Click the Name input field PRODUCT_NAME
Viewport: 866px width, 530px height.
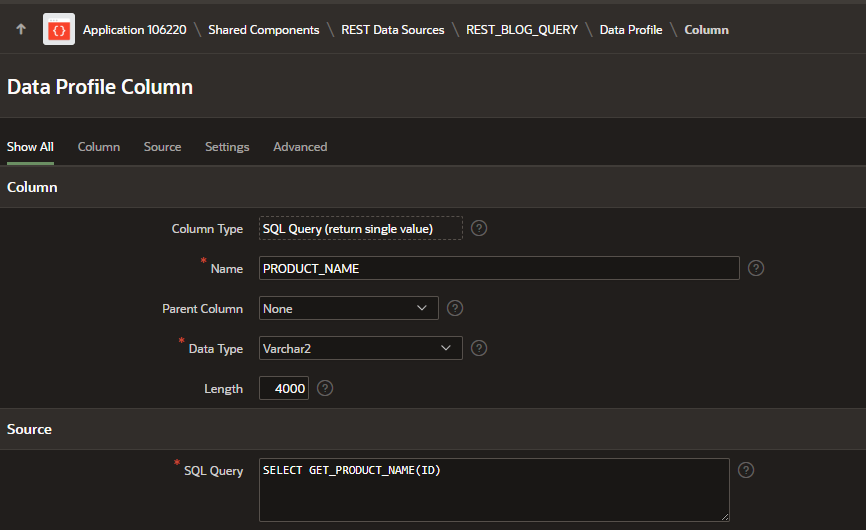click(x=498, y=268)
